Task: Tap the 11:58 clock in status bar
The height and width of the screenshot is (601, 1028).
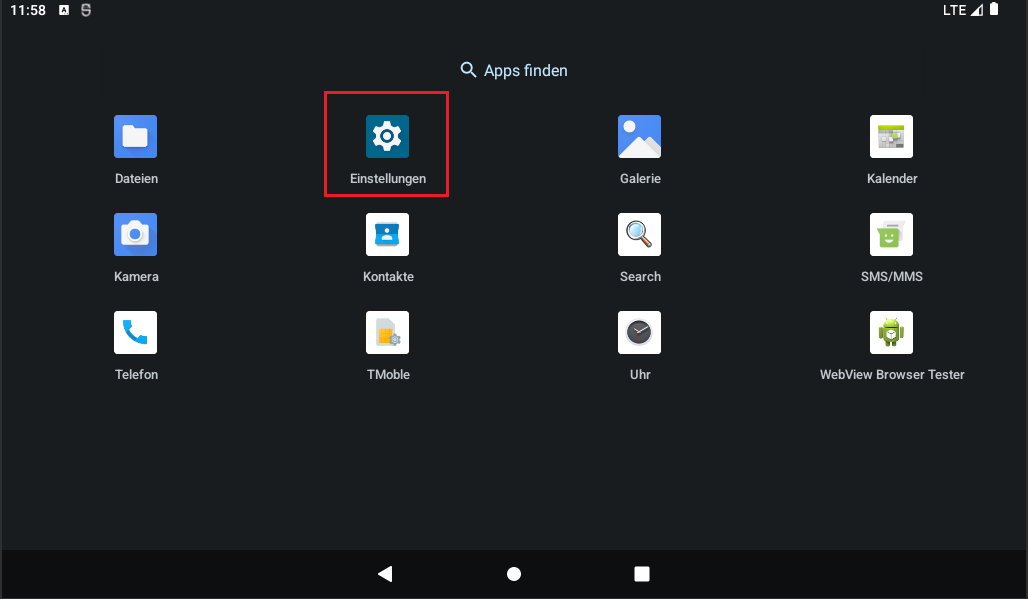Action: (28, 10)
